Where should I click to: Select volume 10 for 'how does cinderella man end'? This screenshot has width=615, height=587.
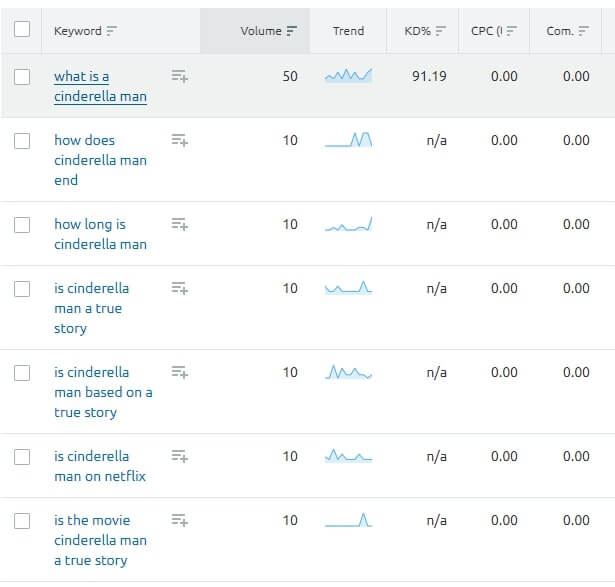[290, 140]
